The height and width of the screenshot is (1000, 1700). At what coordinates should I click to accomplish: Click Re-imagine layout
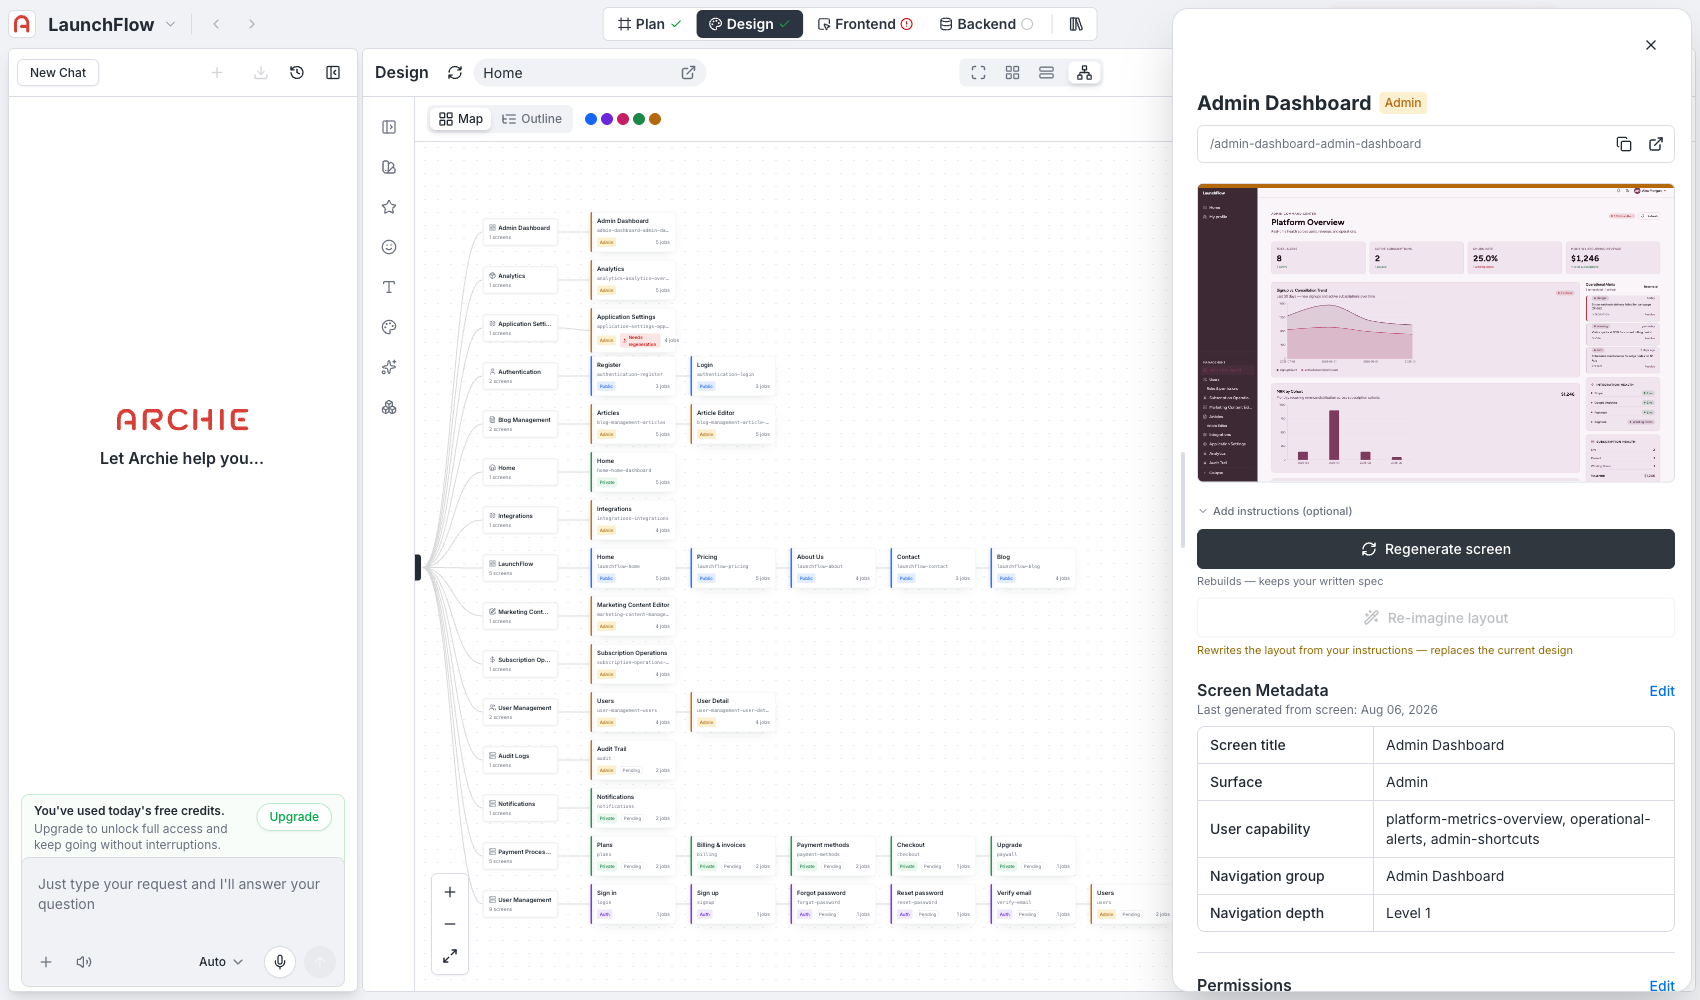(1435, 618)
